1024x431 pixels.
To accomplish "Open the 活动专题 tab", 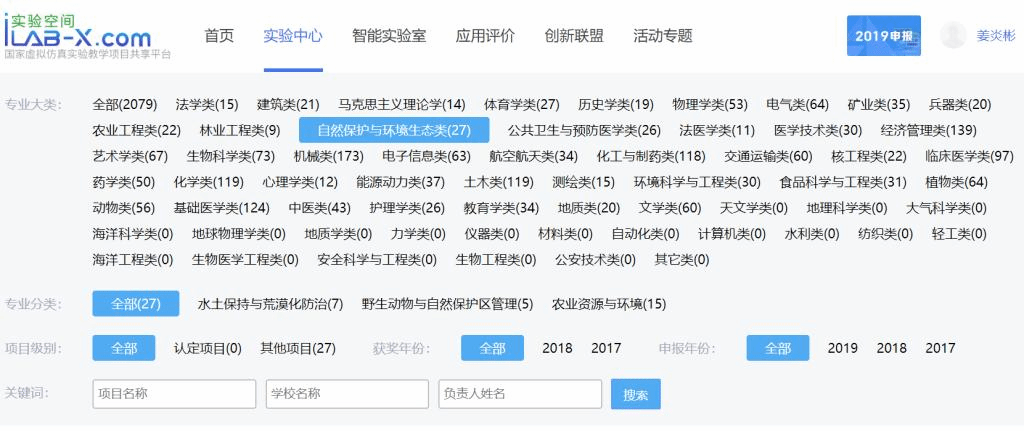I will pyautogui.click(x=662, y=36).
